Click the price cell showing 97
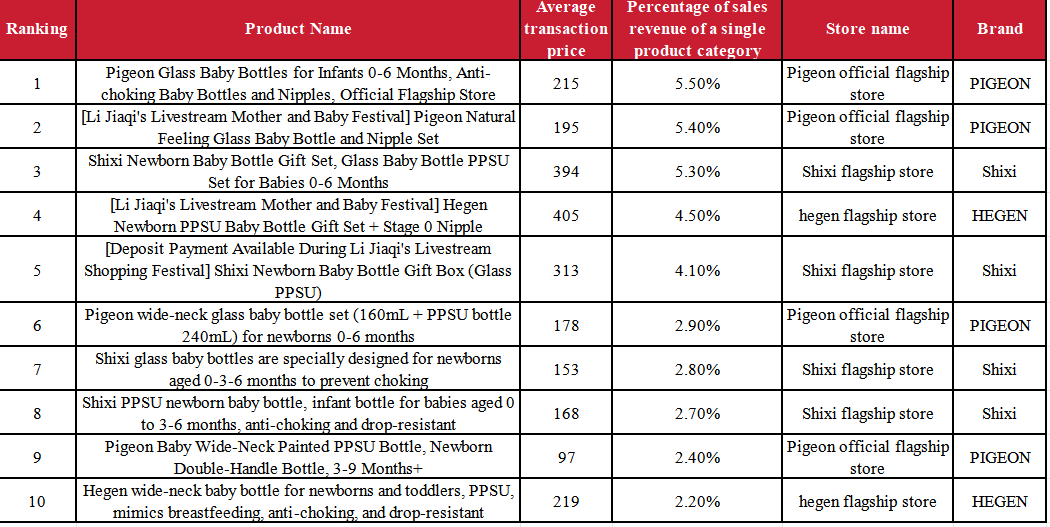This screenshot has width=1050, height=527. [566, 457]
